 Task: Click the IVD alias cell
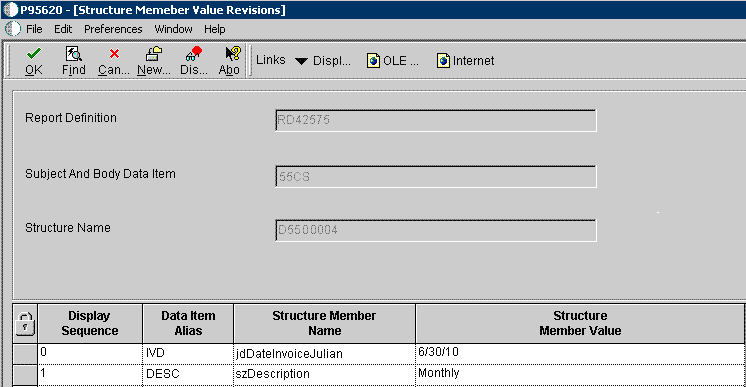(x=188, y=354)
